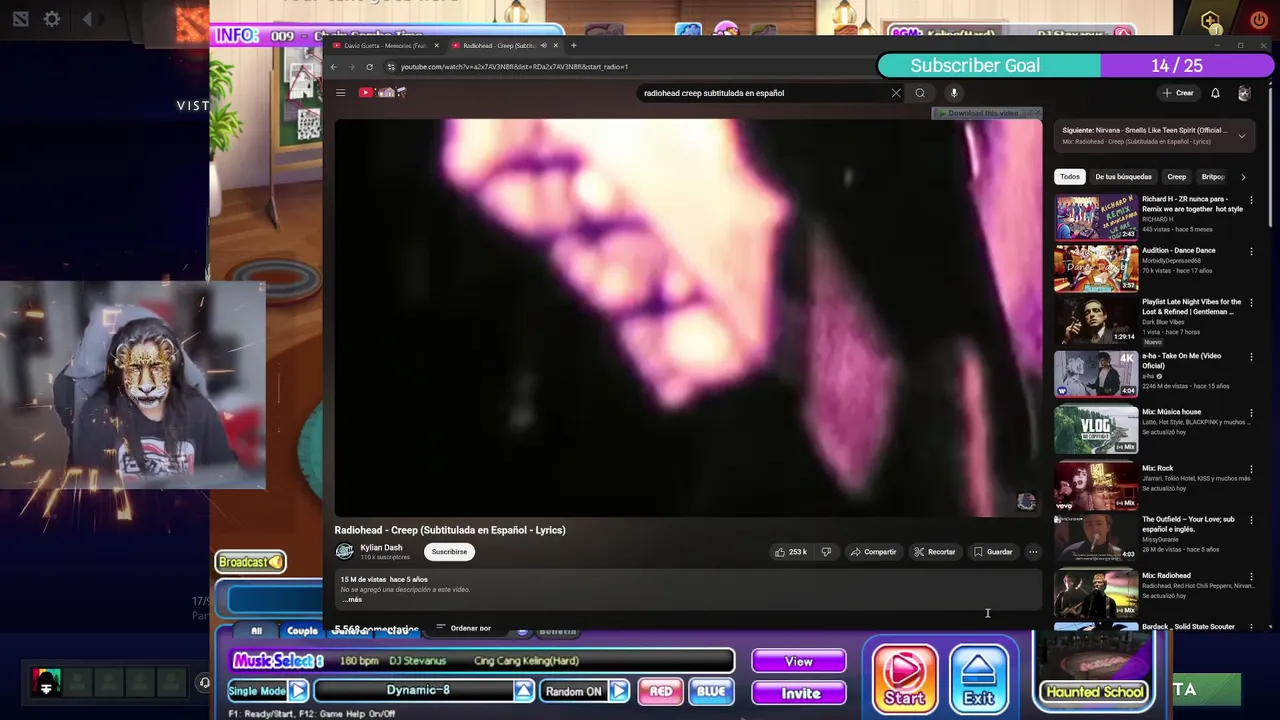Image resolution: width=1280 pixels, height=720 pixels.
Task: Click the miniplayer icon on video corner
Action: pyautogui.click(x=1026, y=502)
